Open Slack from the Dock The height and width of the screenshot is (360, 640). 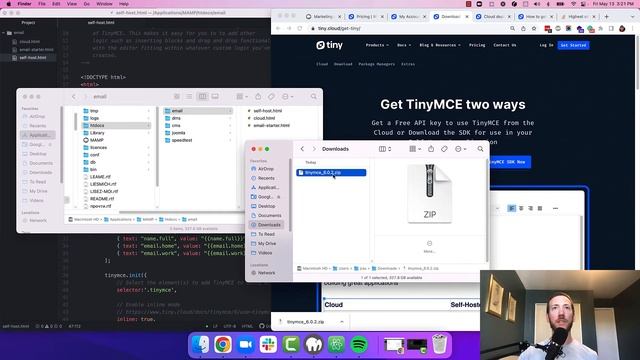[x=268, y=345]
